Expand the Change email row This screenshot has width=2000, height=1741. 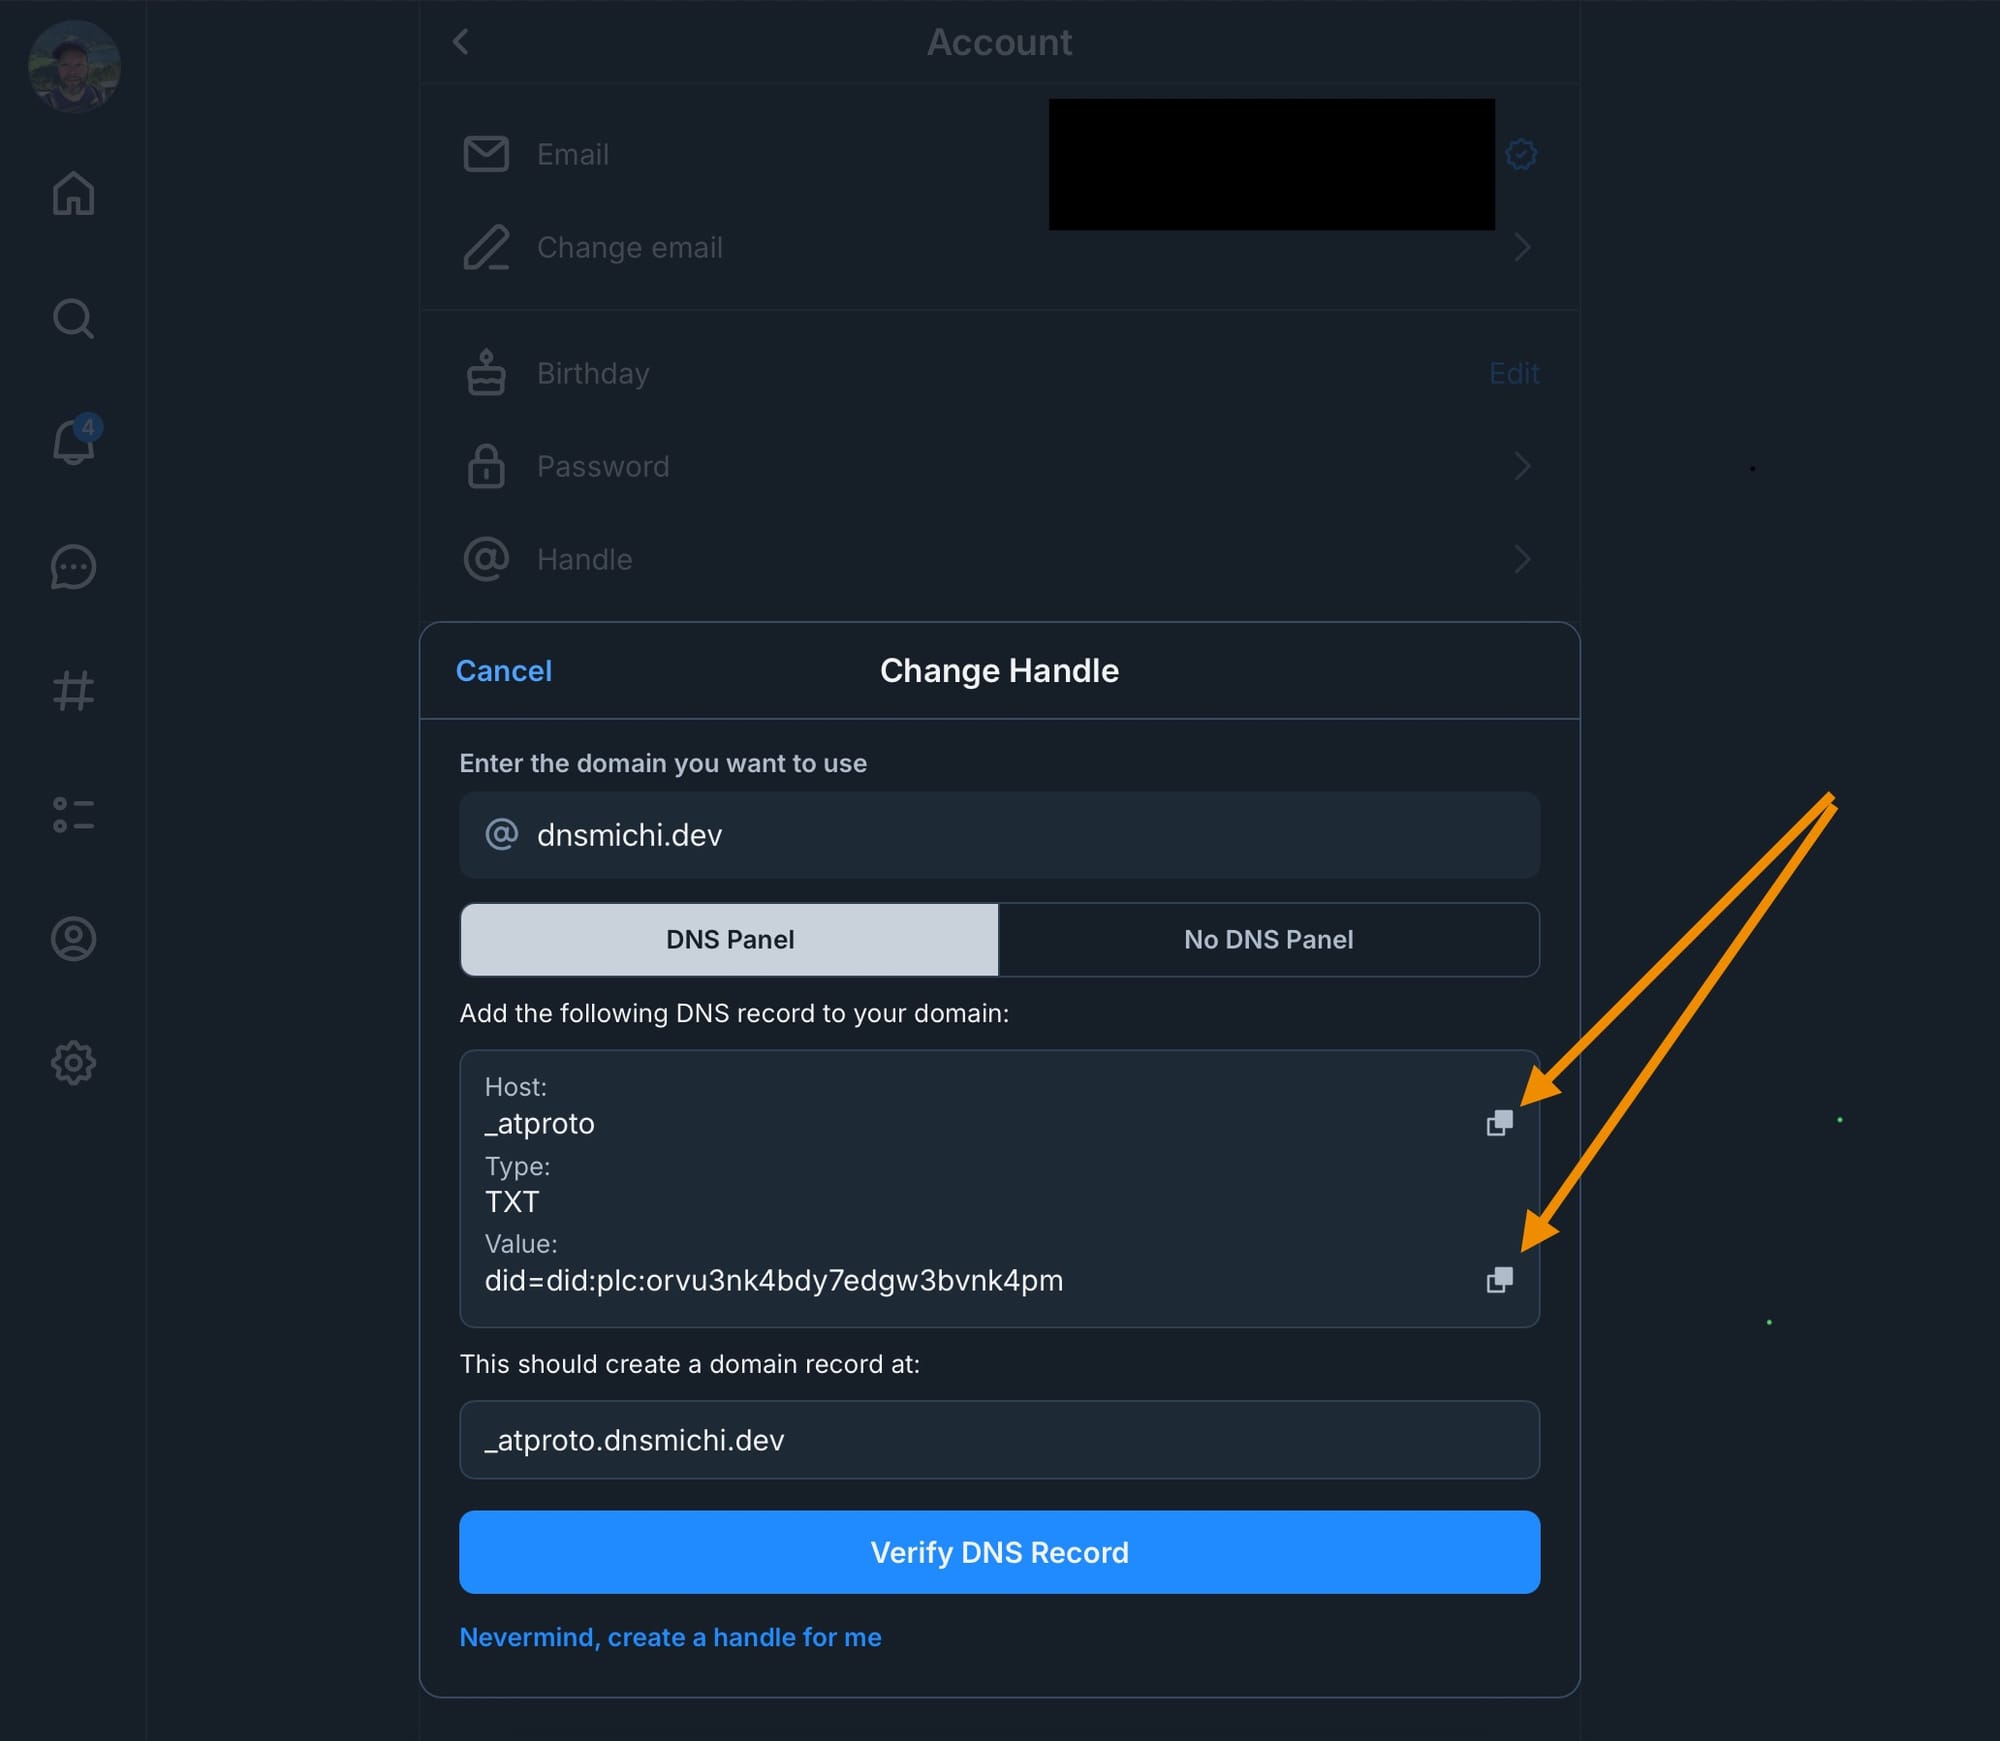click(999, 247)
